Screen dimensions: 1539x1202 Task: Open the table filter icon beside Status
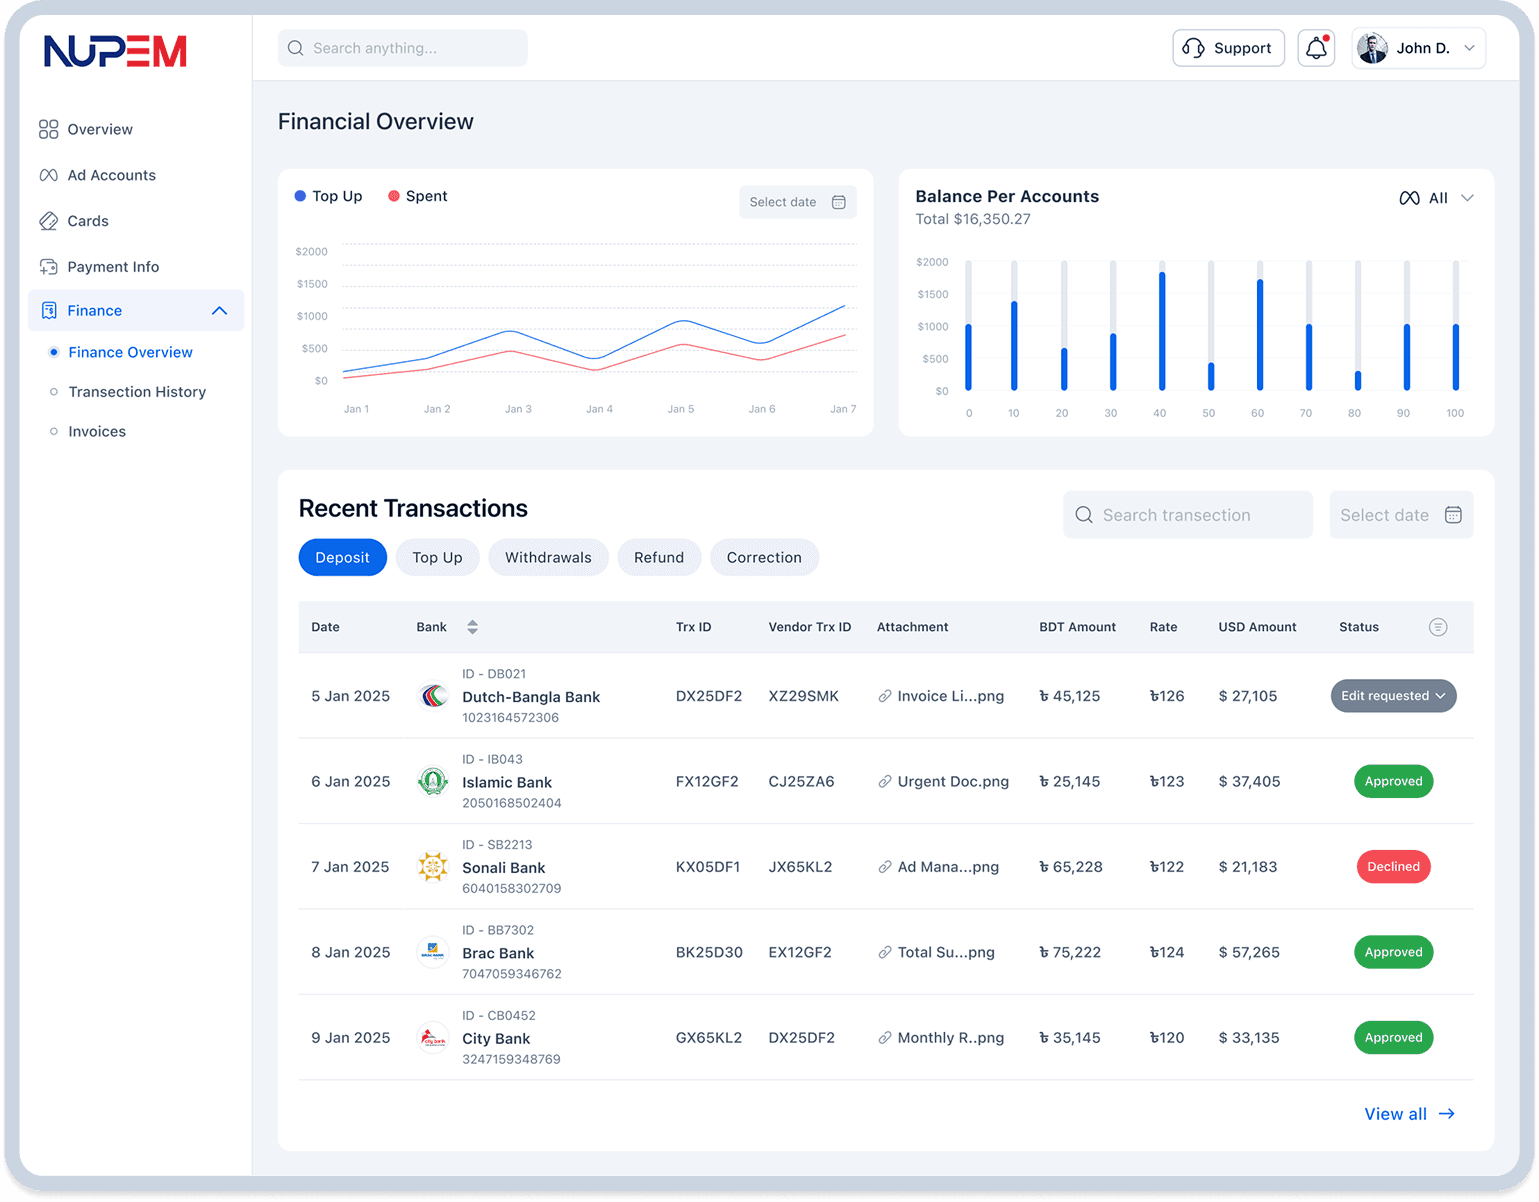pyautogui.click(x=1437, y=627)
